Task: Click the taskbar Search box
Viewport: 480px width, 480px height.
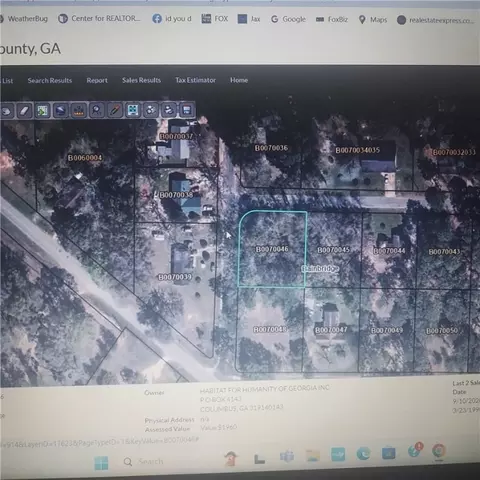Action: [143, 462]
